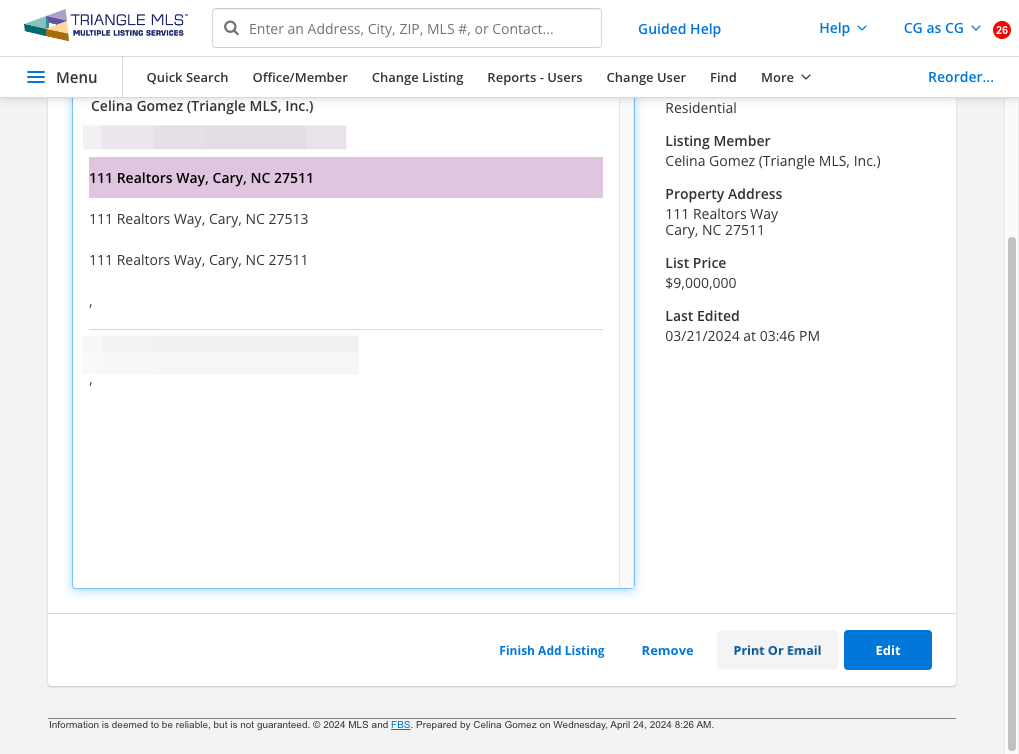Go to Change Listing
This screenshot has height=754, width=1019.
pyautogui.click(x=417, y=77)
